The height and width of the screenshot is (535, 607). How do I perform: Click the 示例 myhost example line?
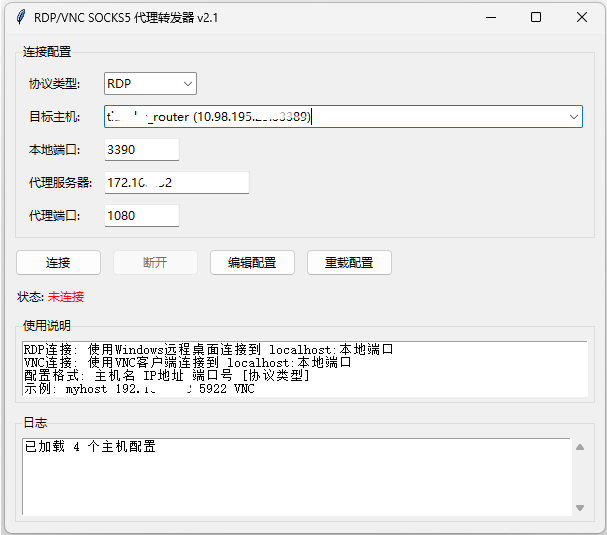tap(139, 389)
